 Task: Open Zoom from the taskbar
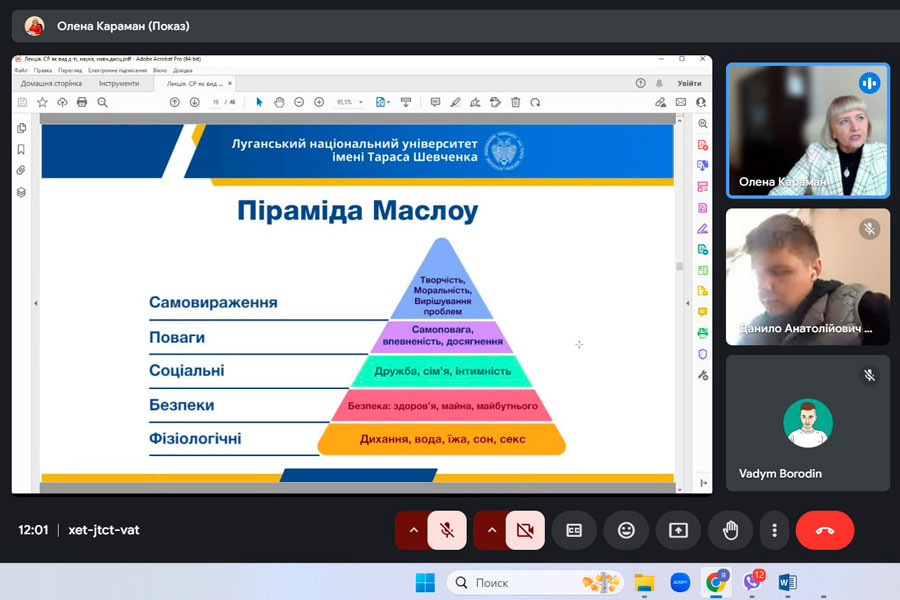tap(680, 582)
